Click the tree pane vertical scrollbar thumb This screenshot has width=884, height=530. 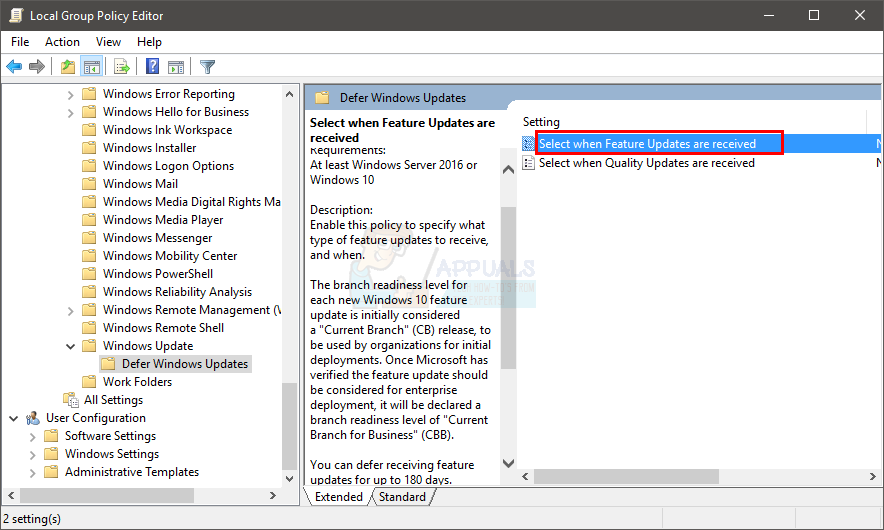tap(289, 426)
